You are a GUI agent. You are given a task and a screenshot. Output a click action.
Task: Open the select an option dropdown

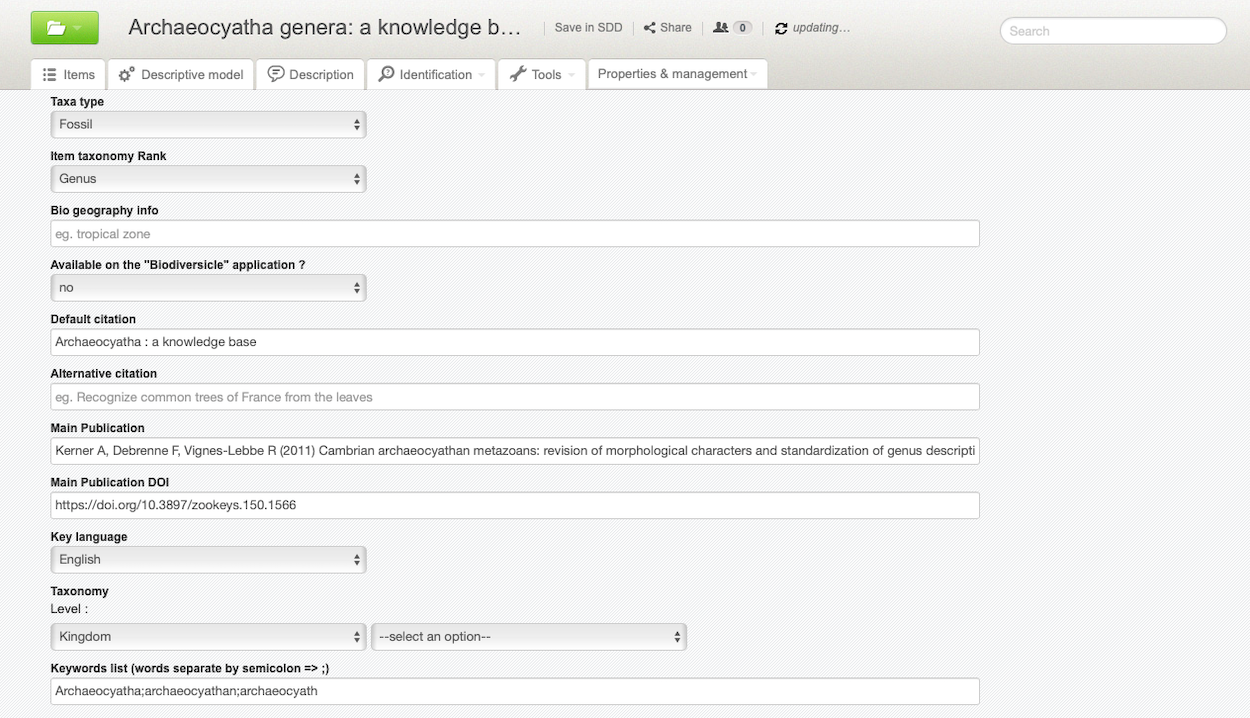[528, 637]
